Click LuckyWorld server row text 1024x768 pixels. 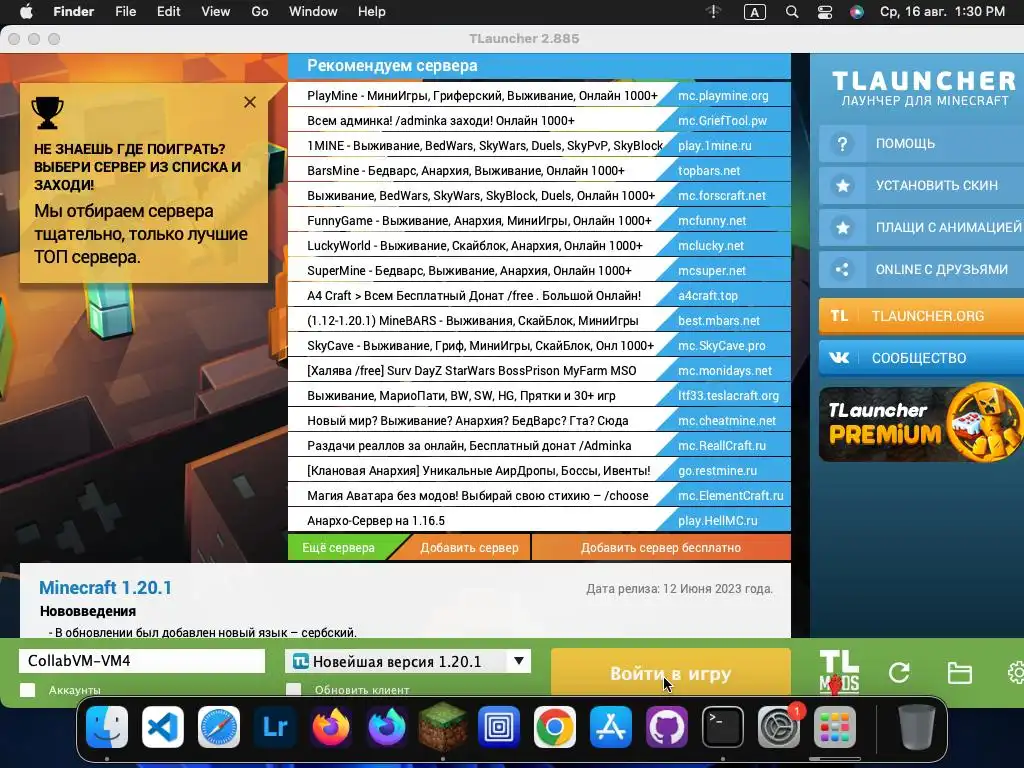coord(475,246)
